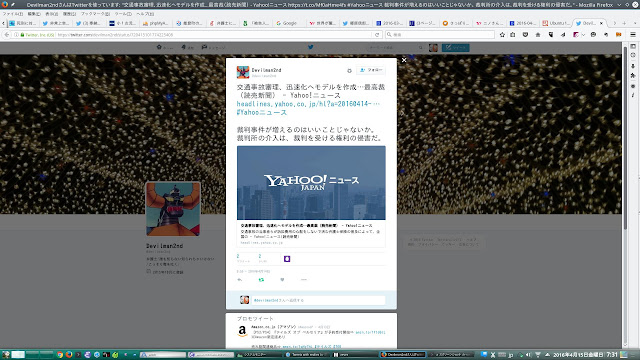This screenshot has width=640, height=360.
Task: Open the ファイル menu
Action: [13, 14]
